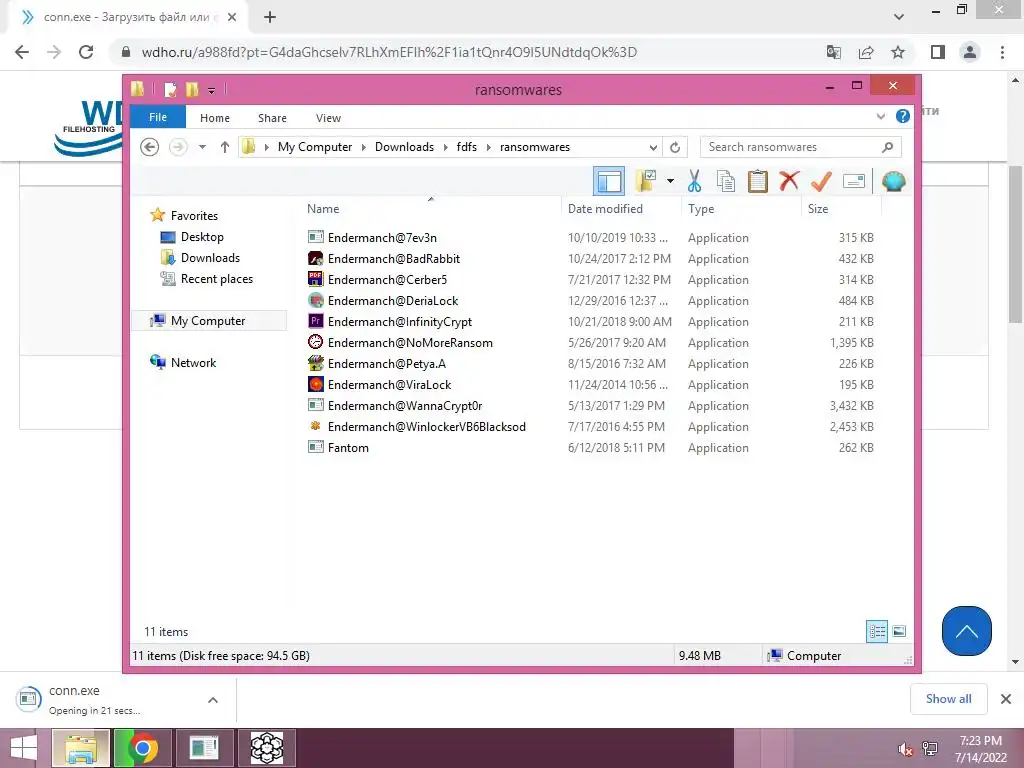Open a new browser tab
Image resolution: width=1024 pixels, height=768 pixels.
tap(270, 18)
